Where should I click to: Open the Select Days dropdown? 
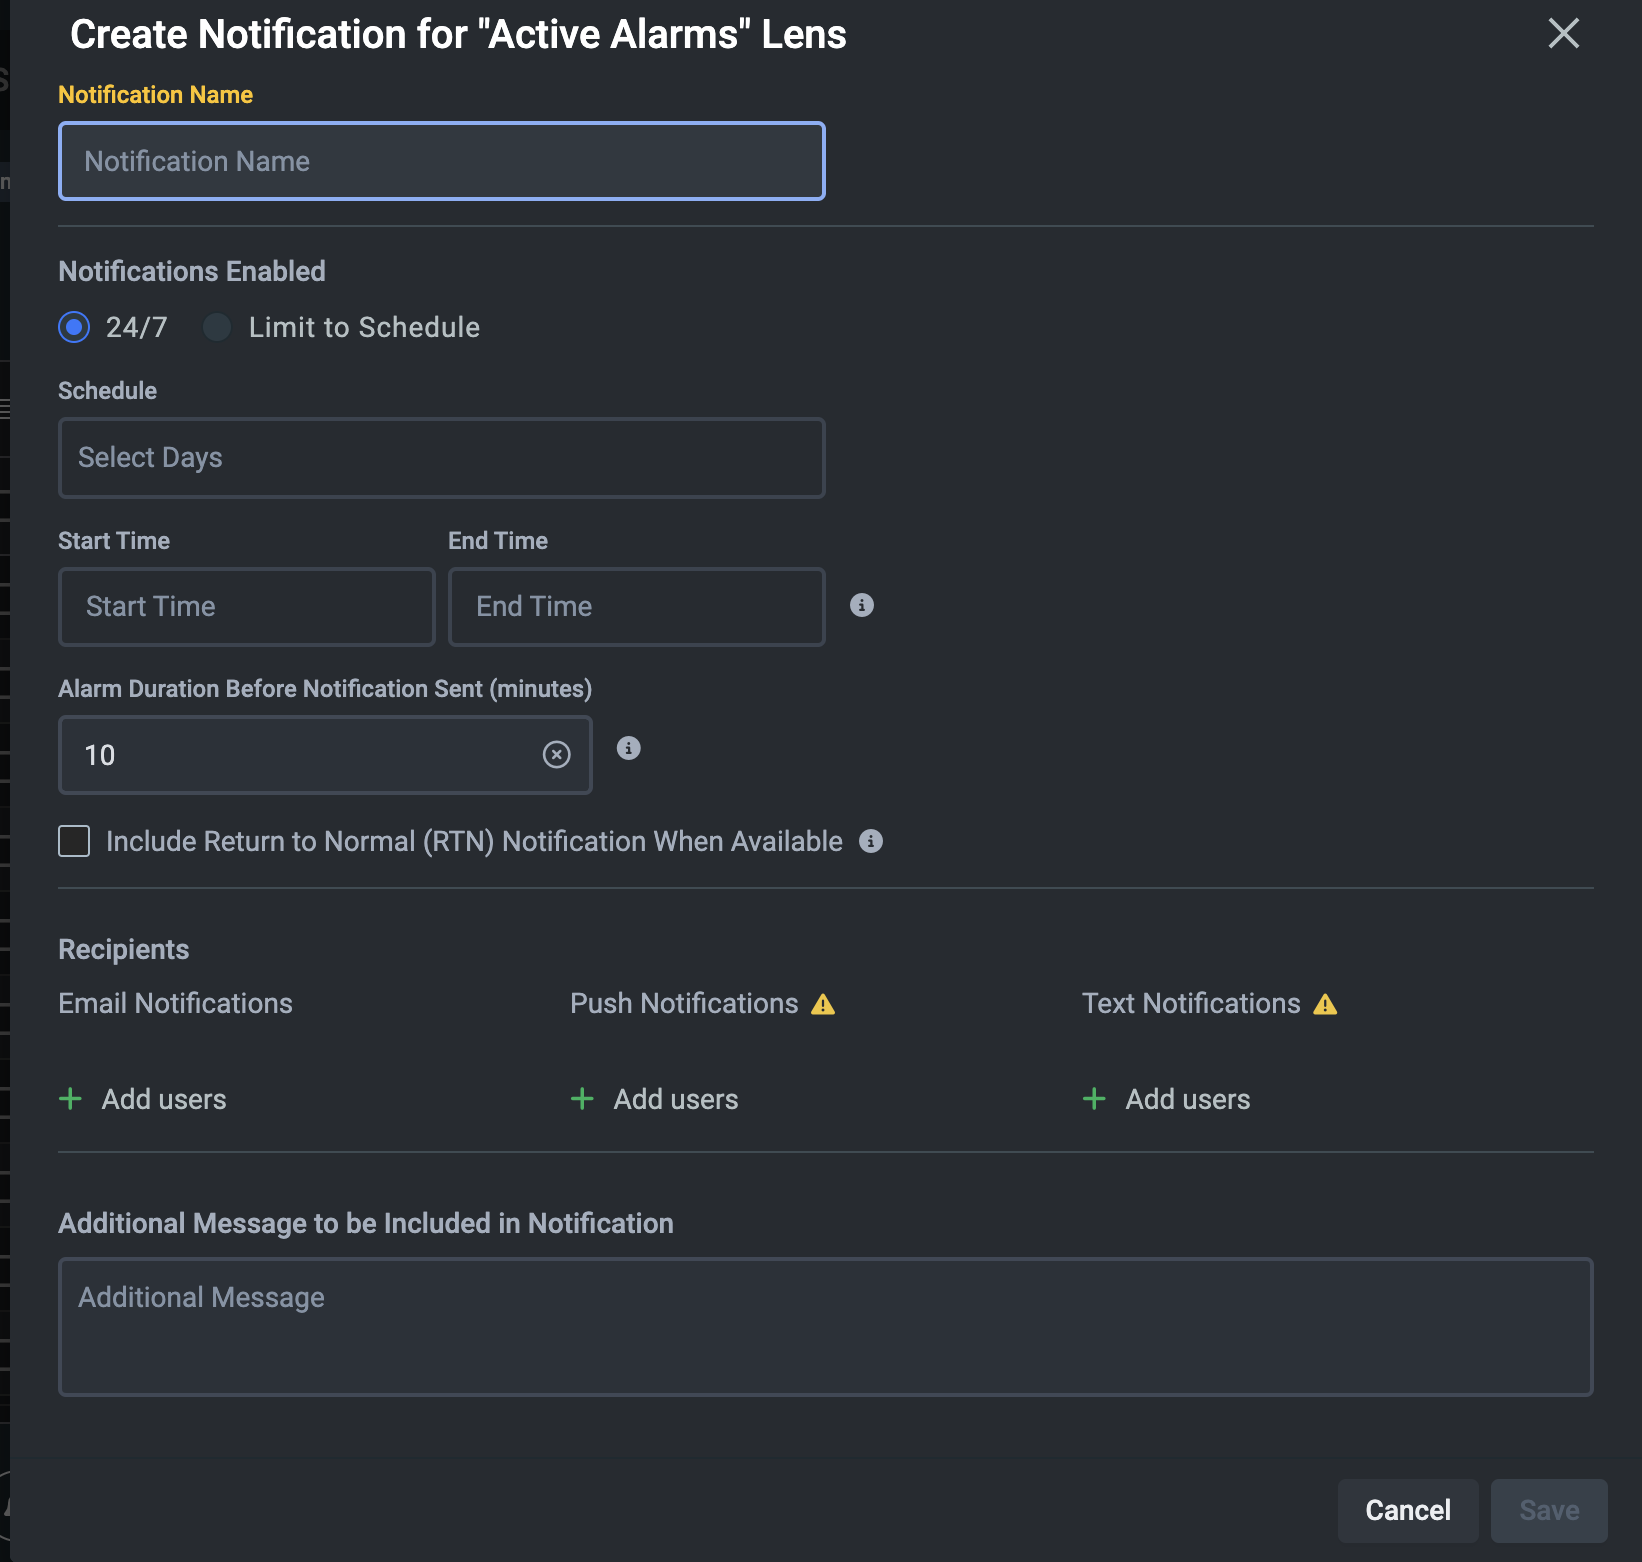tap(441, 458)
